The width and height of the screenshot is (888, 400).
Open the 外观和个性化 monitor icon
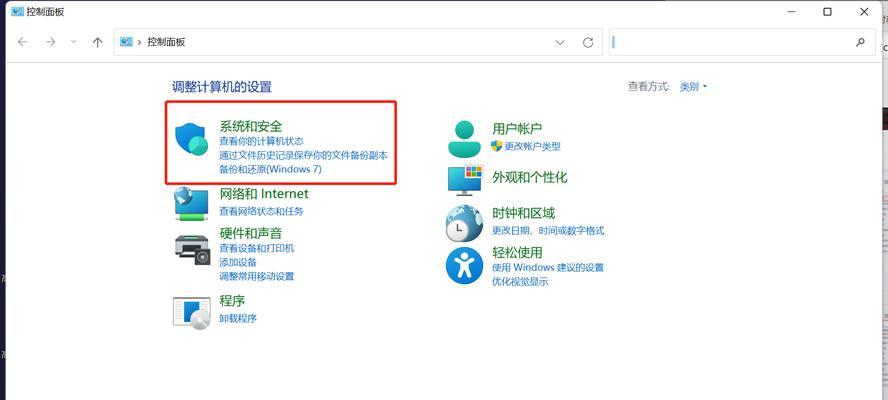(x=464, y=180)
